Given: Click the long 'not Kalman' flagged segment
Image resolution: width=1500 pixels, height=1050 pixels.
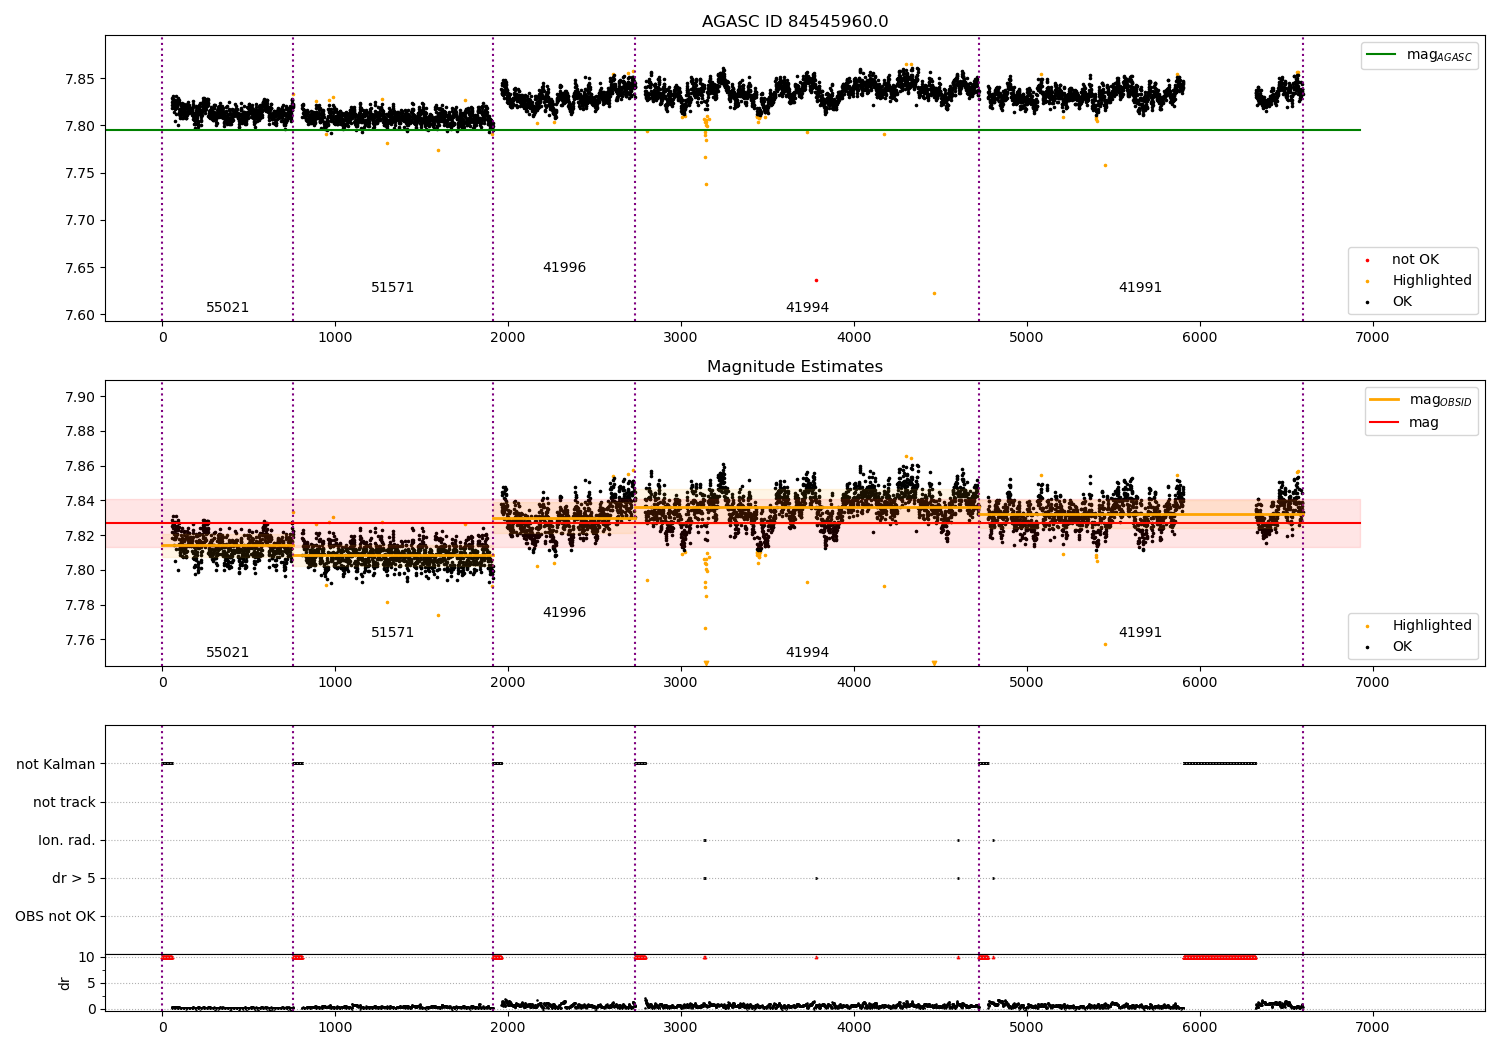Looking at the screenshot, I should (x=1219, y=764).
